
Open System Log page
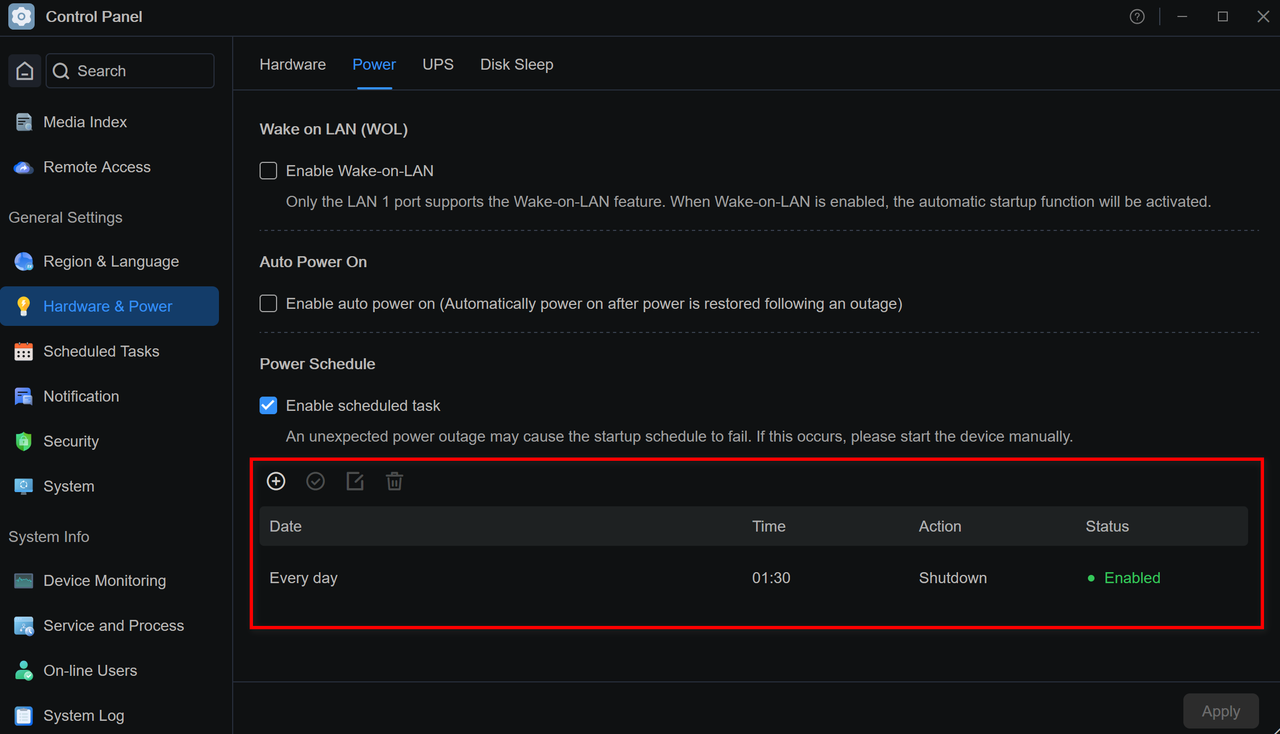point(110,716)
